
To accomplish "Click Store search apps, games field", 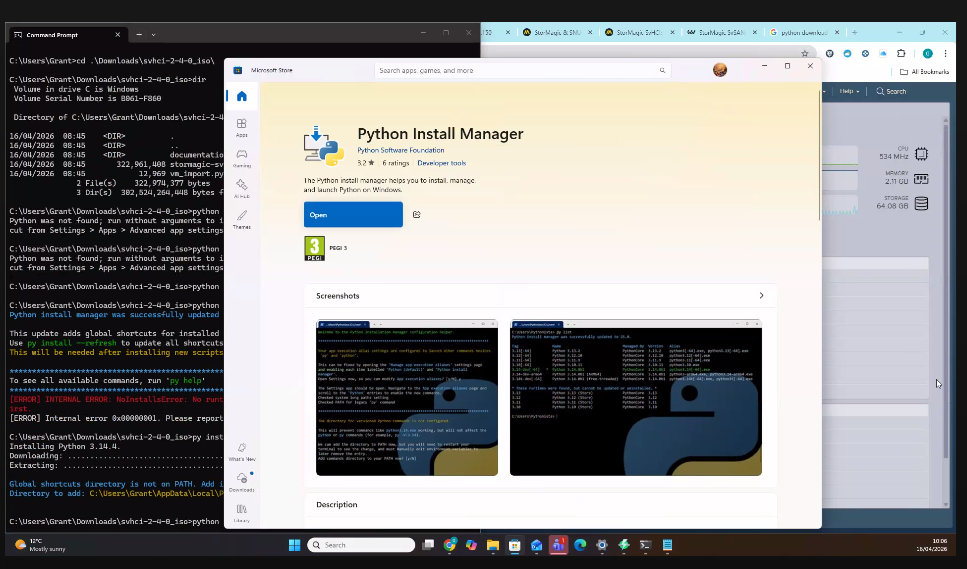I will (522, 70).
